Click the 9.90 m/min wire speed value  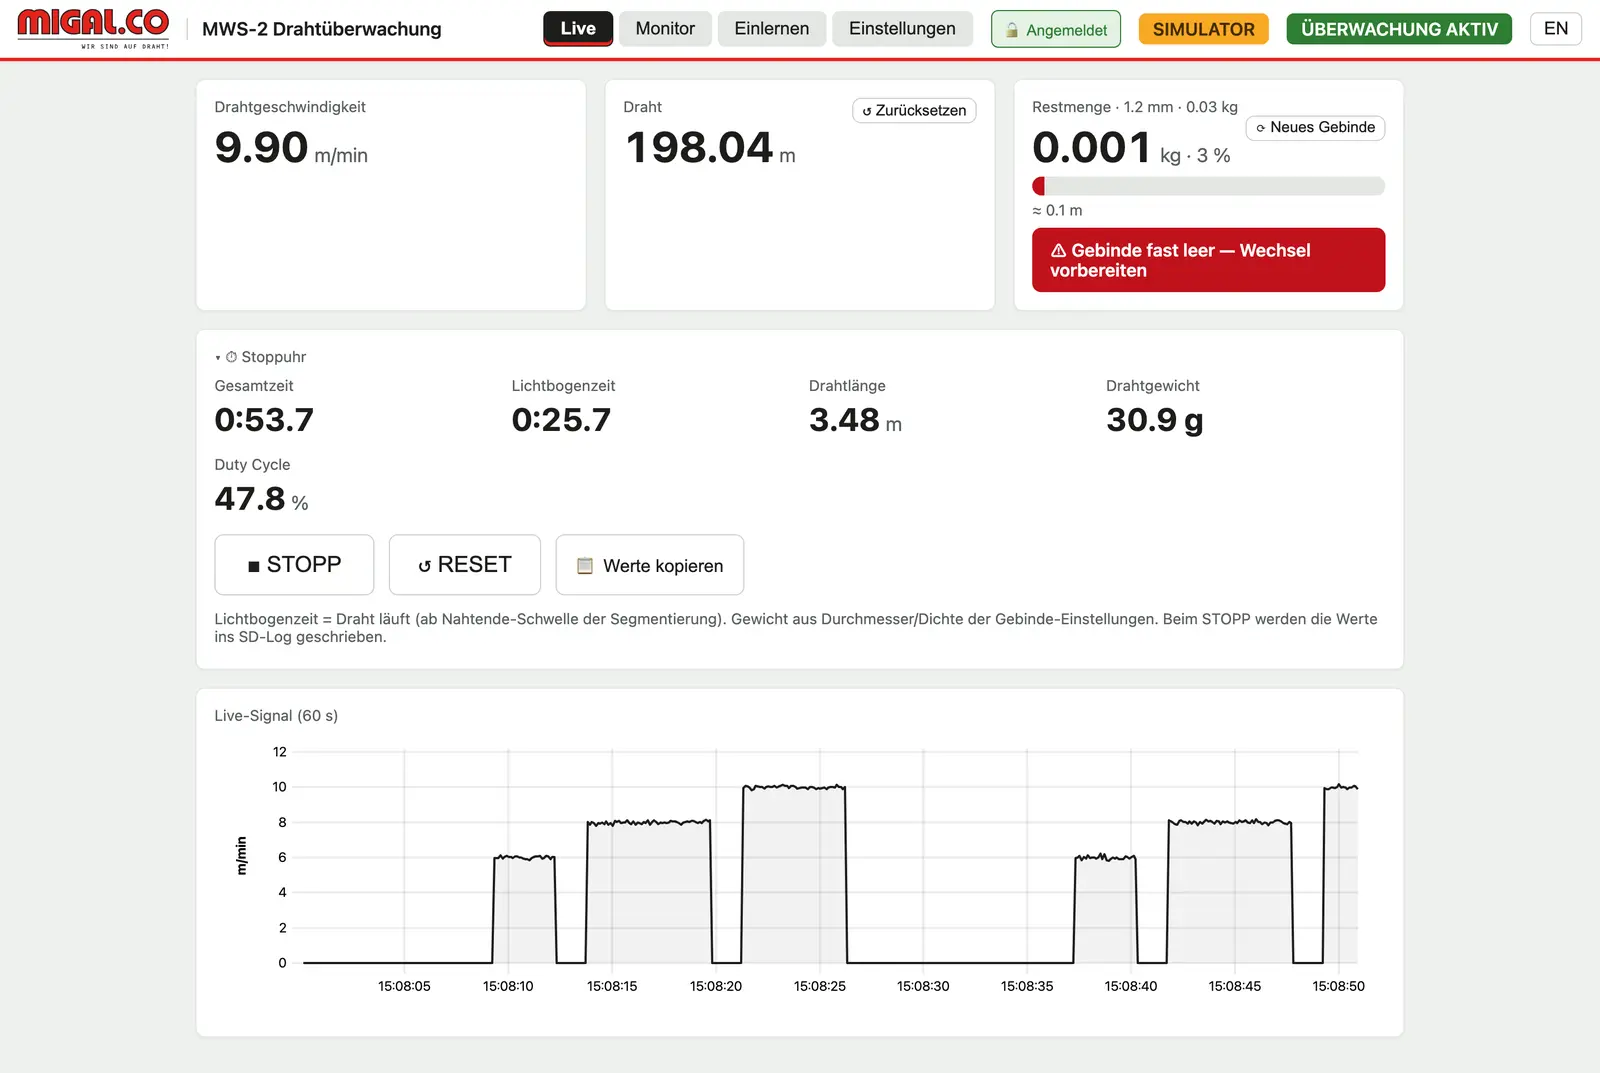291,148
